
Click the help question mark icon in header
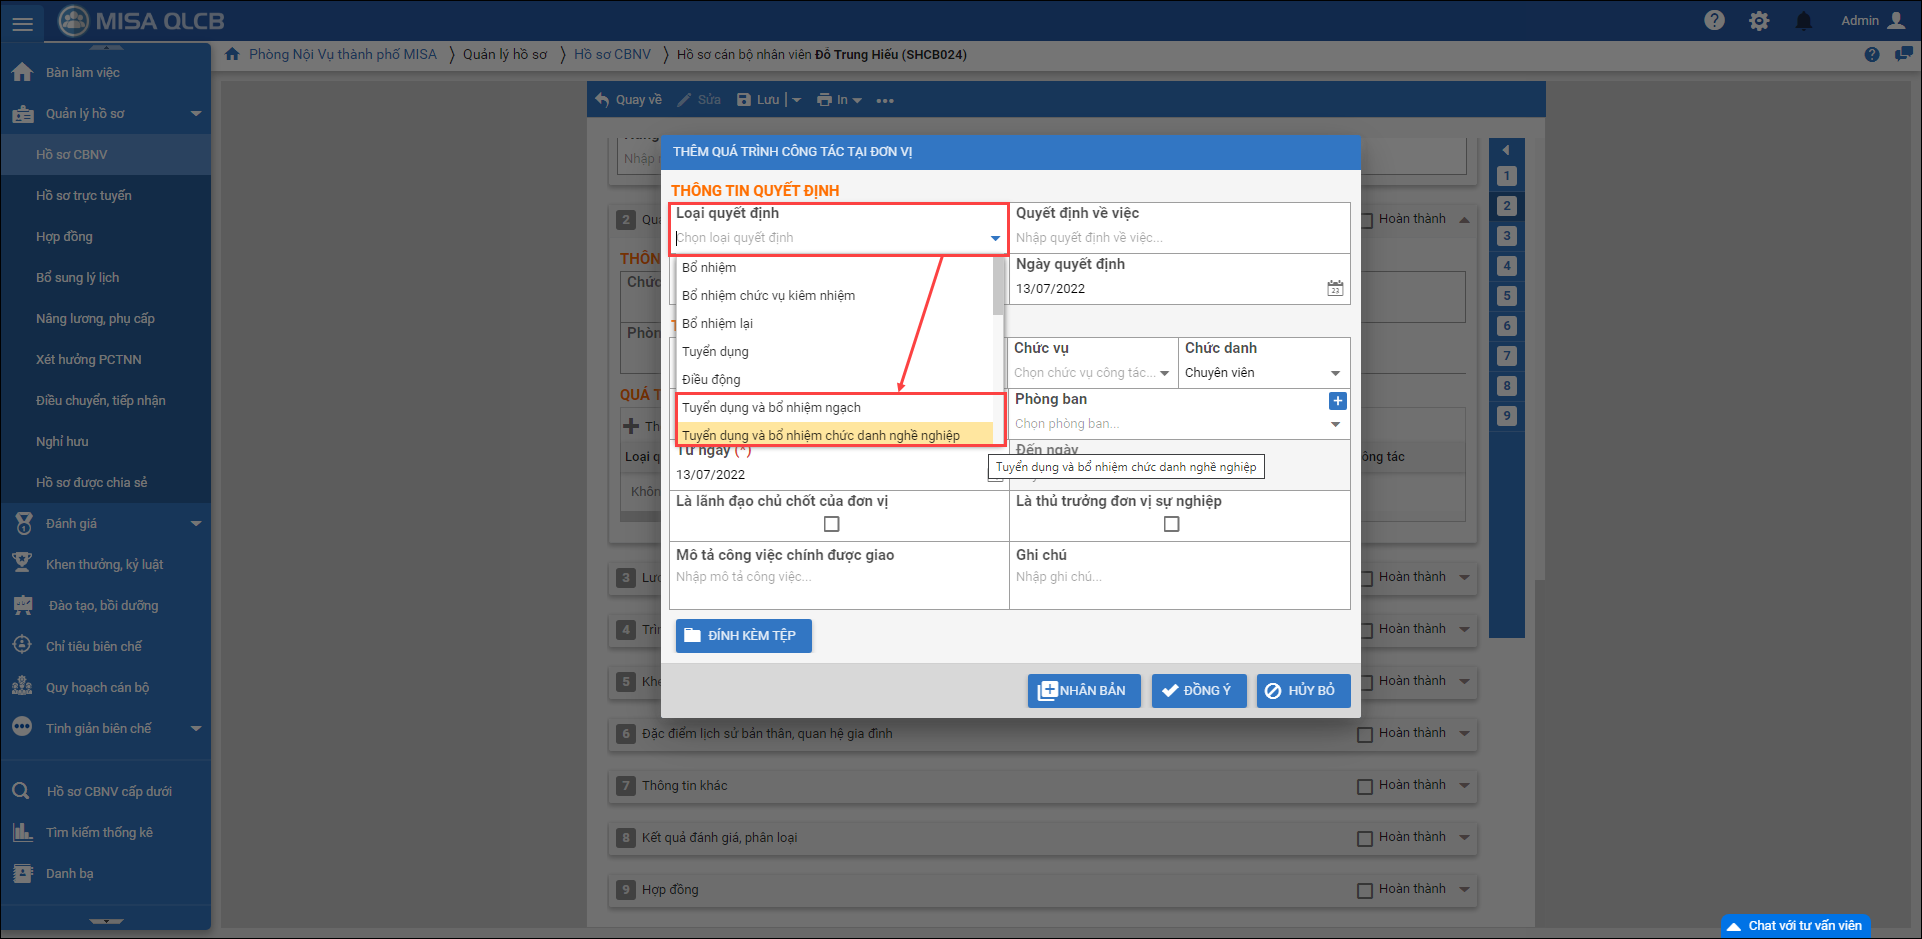click(1714, 21)
